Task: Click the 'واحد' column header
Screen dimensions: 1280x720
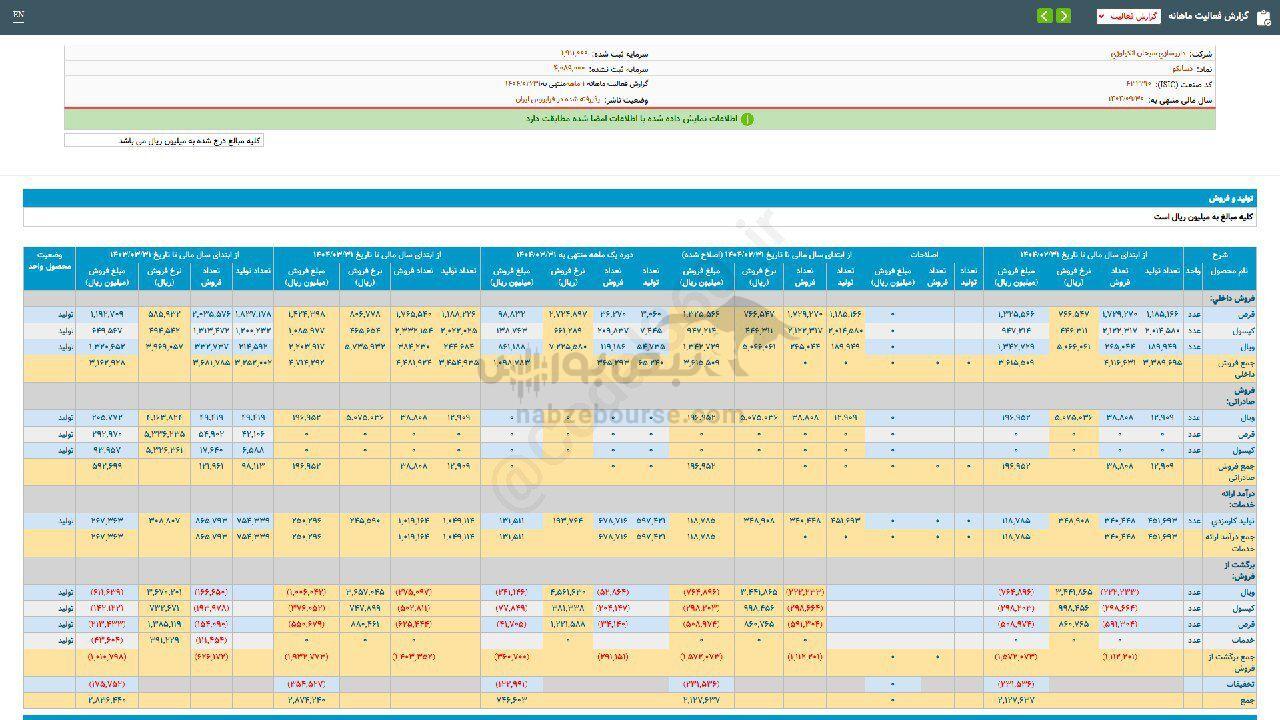Action: pyautogui.click(x=1194, y=271)
